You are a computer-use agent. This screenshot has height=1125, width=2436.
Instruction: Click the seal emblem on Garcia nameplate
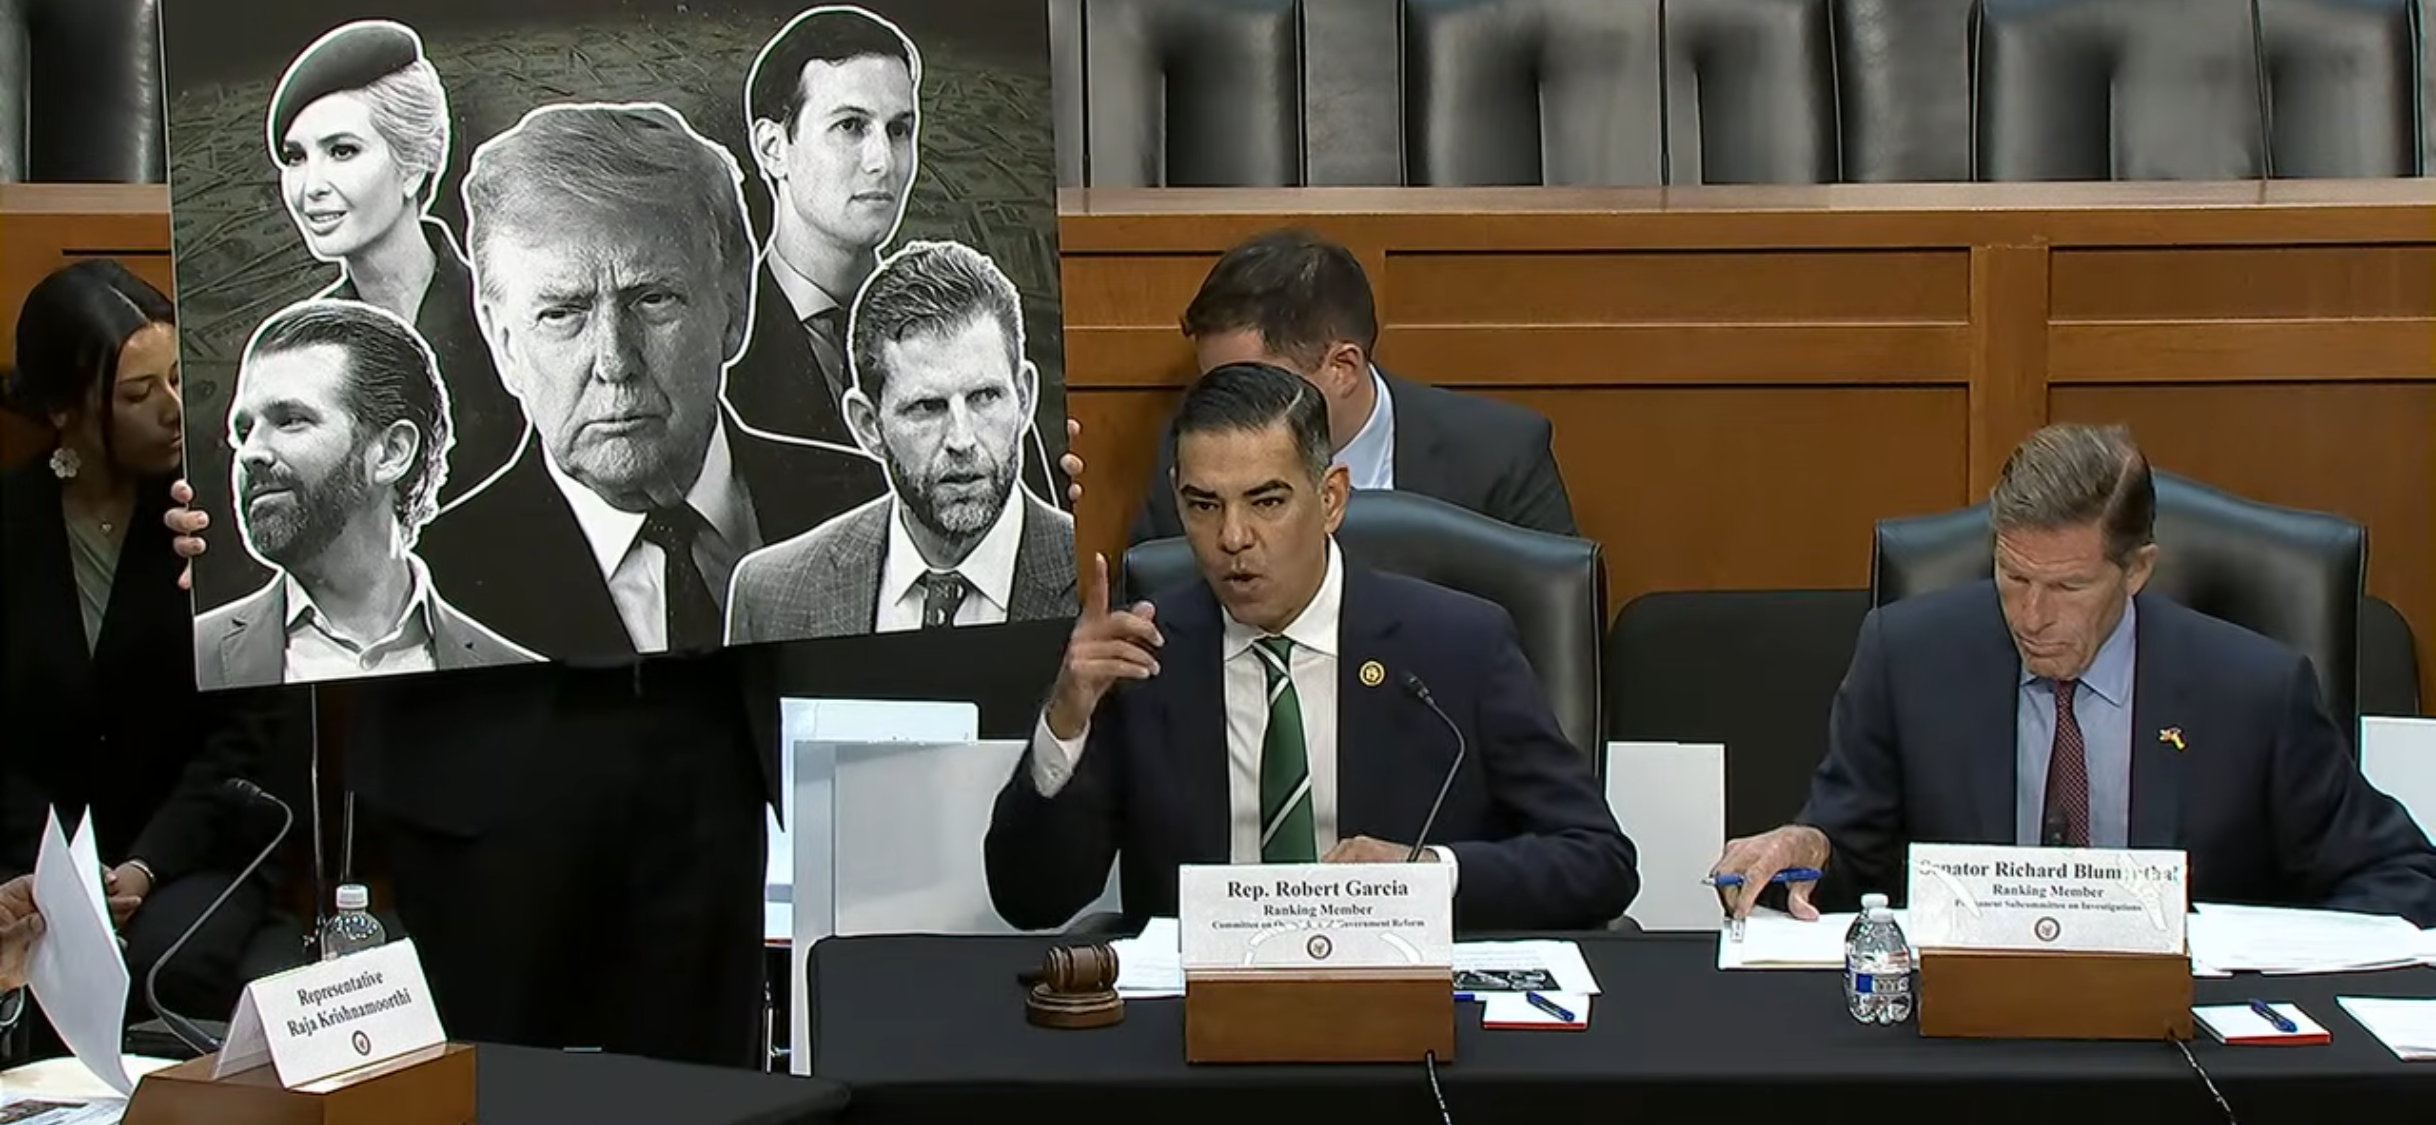pos(1317,946)
